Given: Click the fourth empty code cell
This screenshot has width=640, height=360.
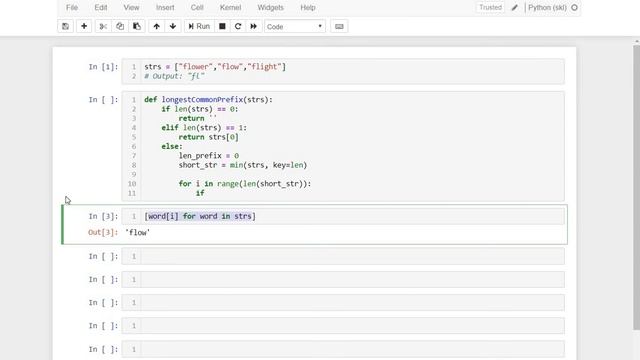Looking at the screenshot, I should [x=343, y=326].
